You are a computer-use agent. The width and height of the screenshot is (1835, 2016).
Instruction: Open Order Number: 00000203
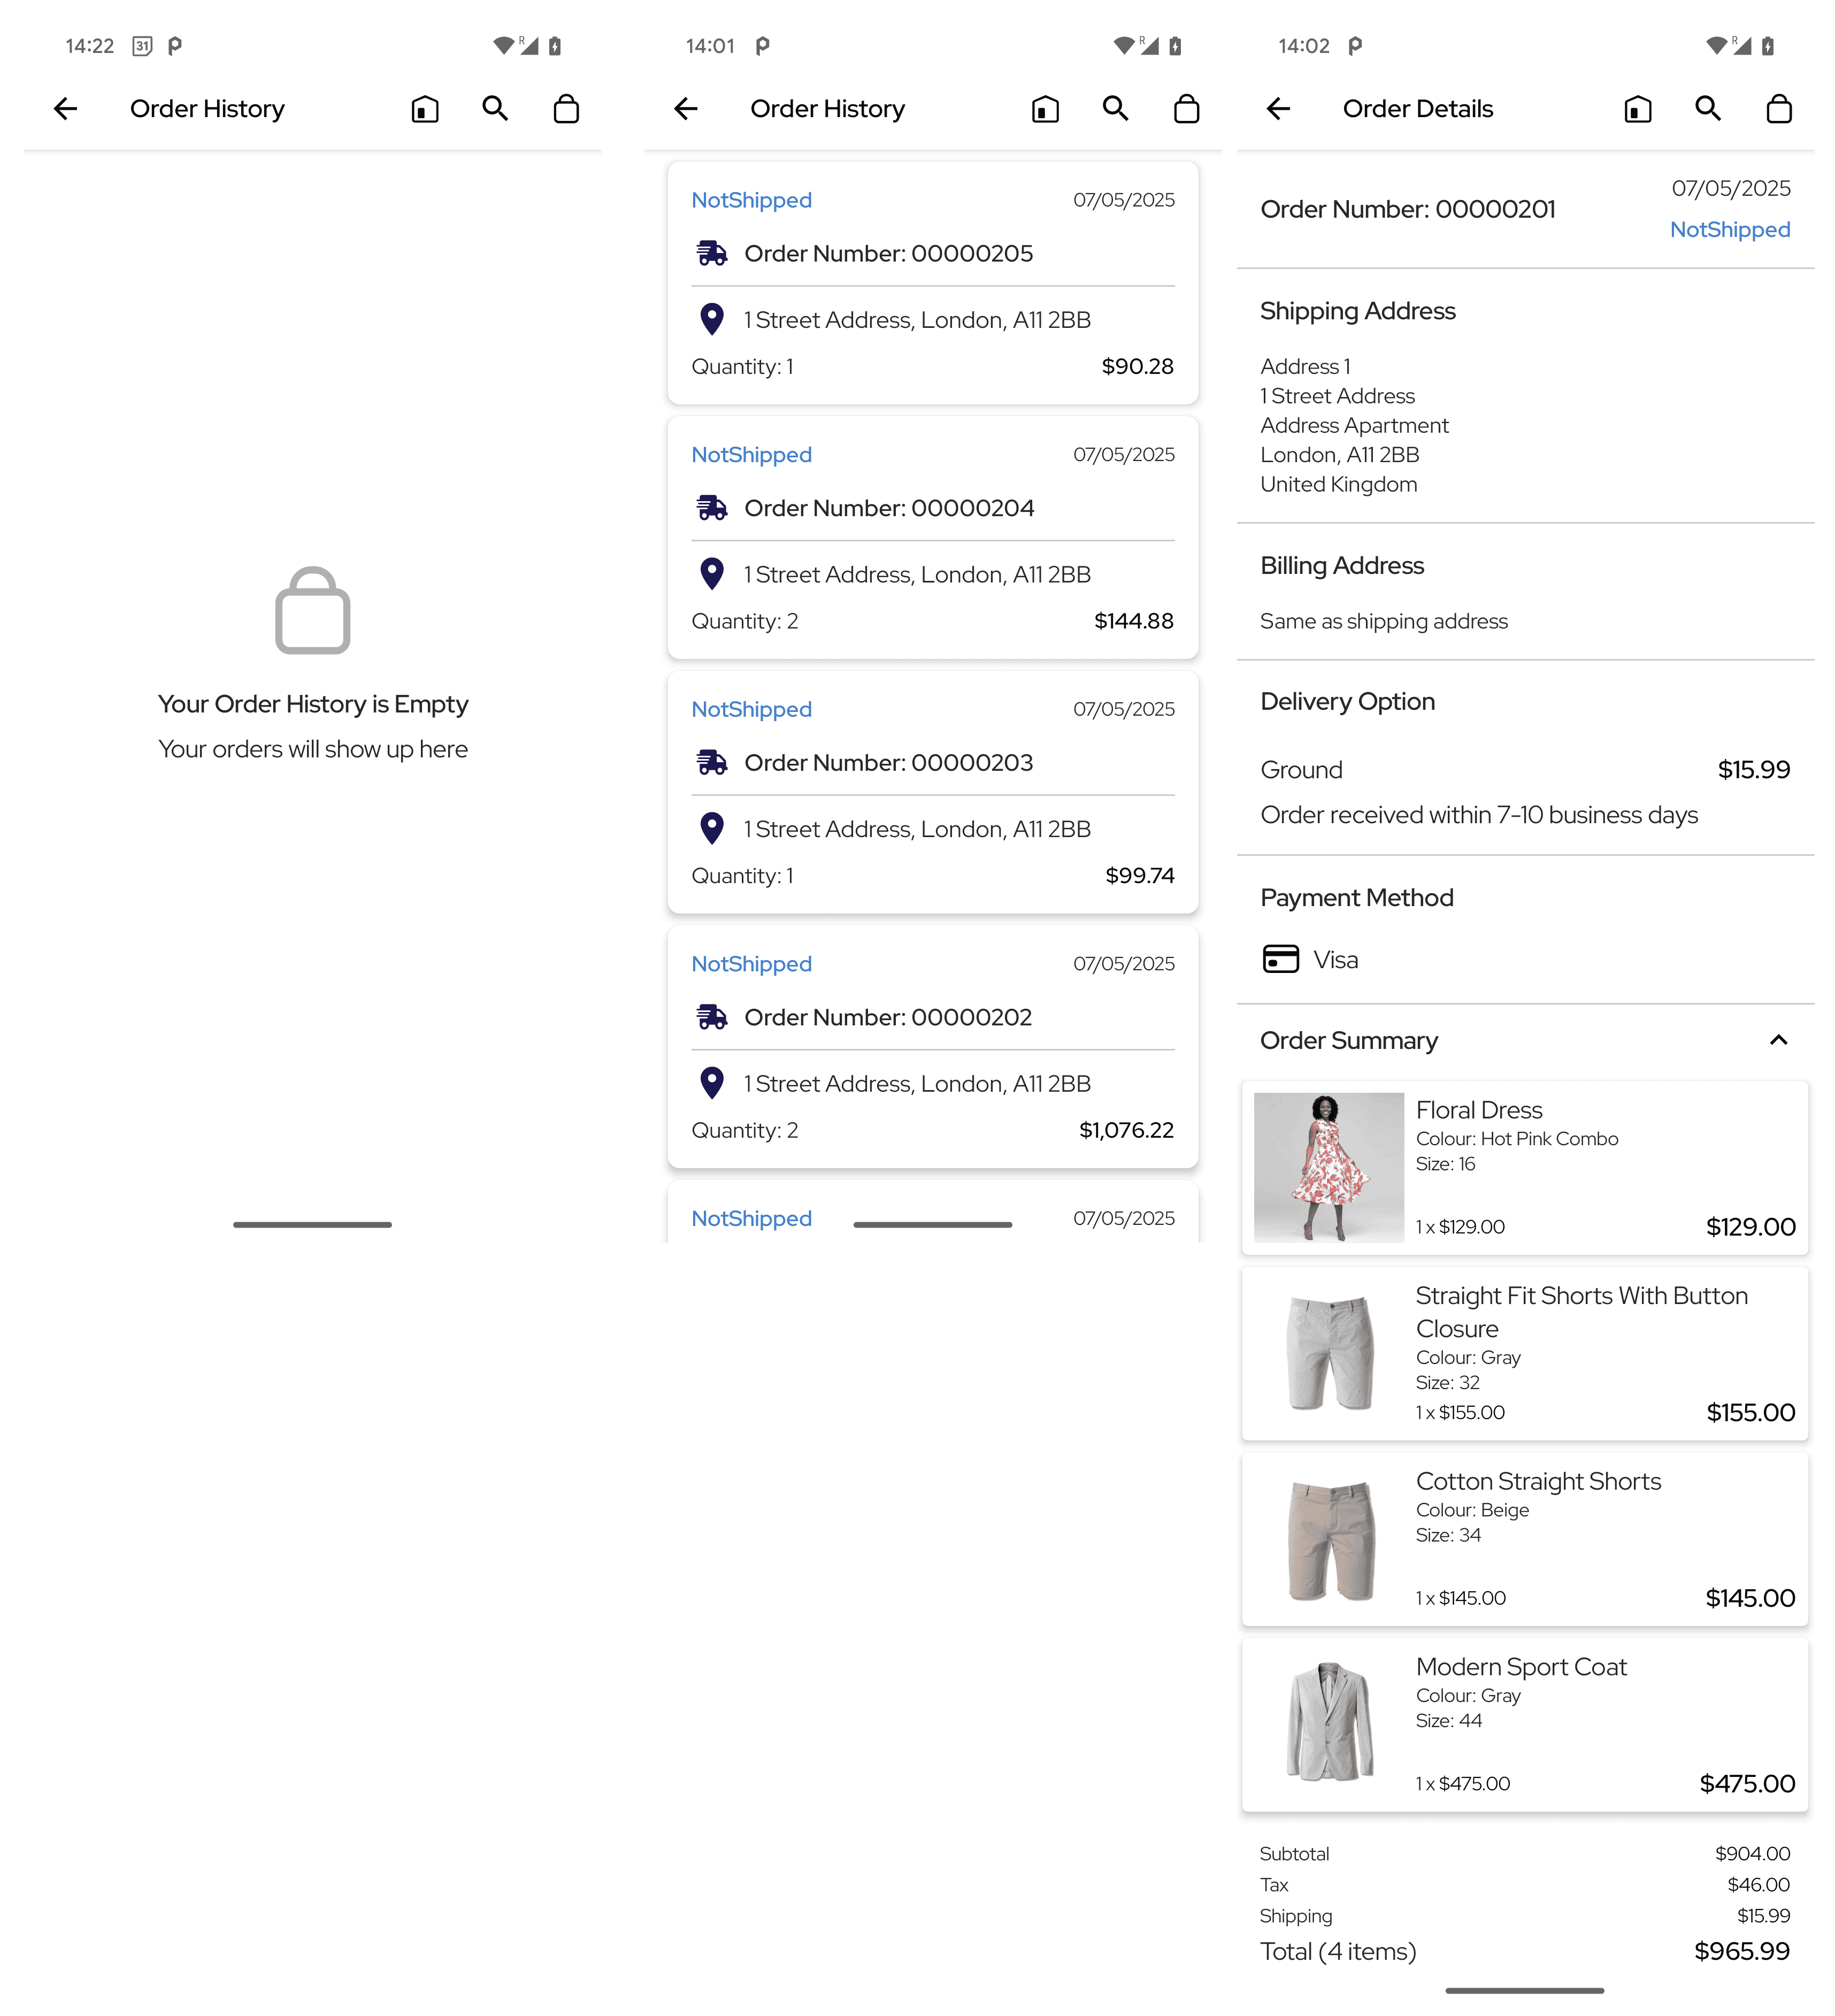pos(889,763)
